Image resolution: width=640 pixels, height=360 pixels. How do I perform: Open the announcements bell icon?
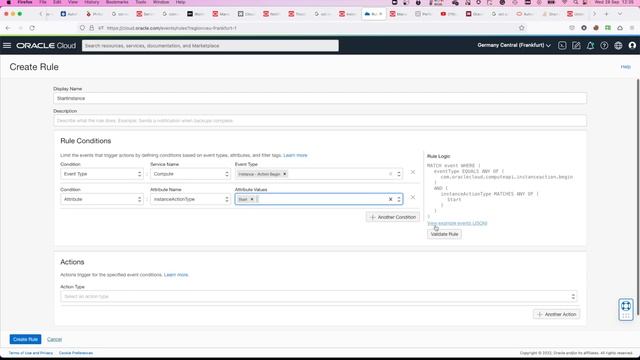[590, 46]
